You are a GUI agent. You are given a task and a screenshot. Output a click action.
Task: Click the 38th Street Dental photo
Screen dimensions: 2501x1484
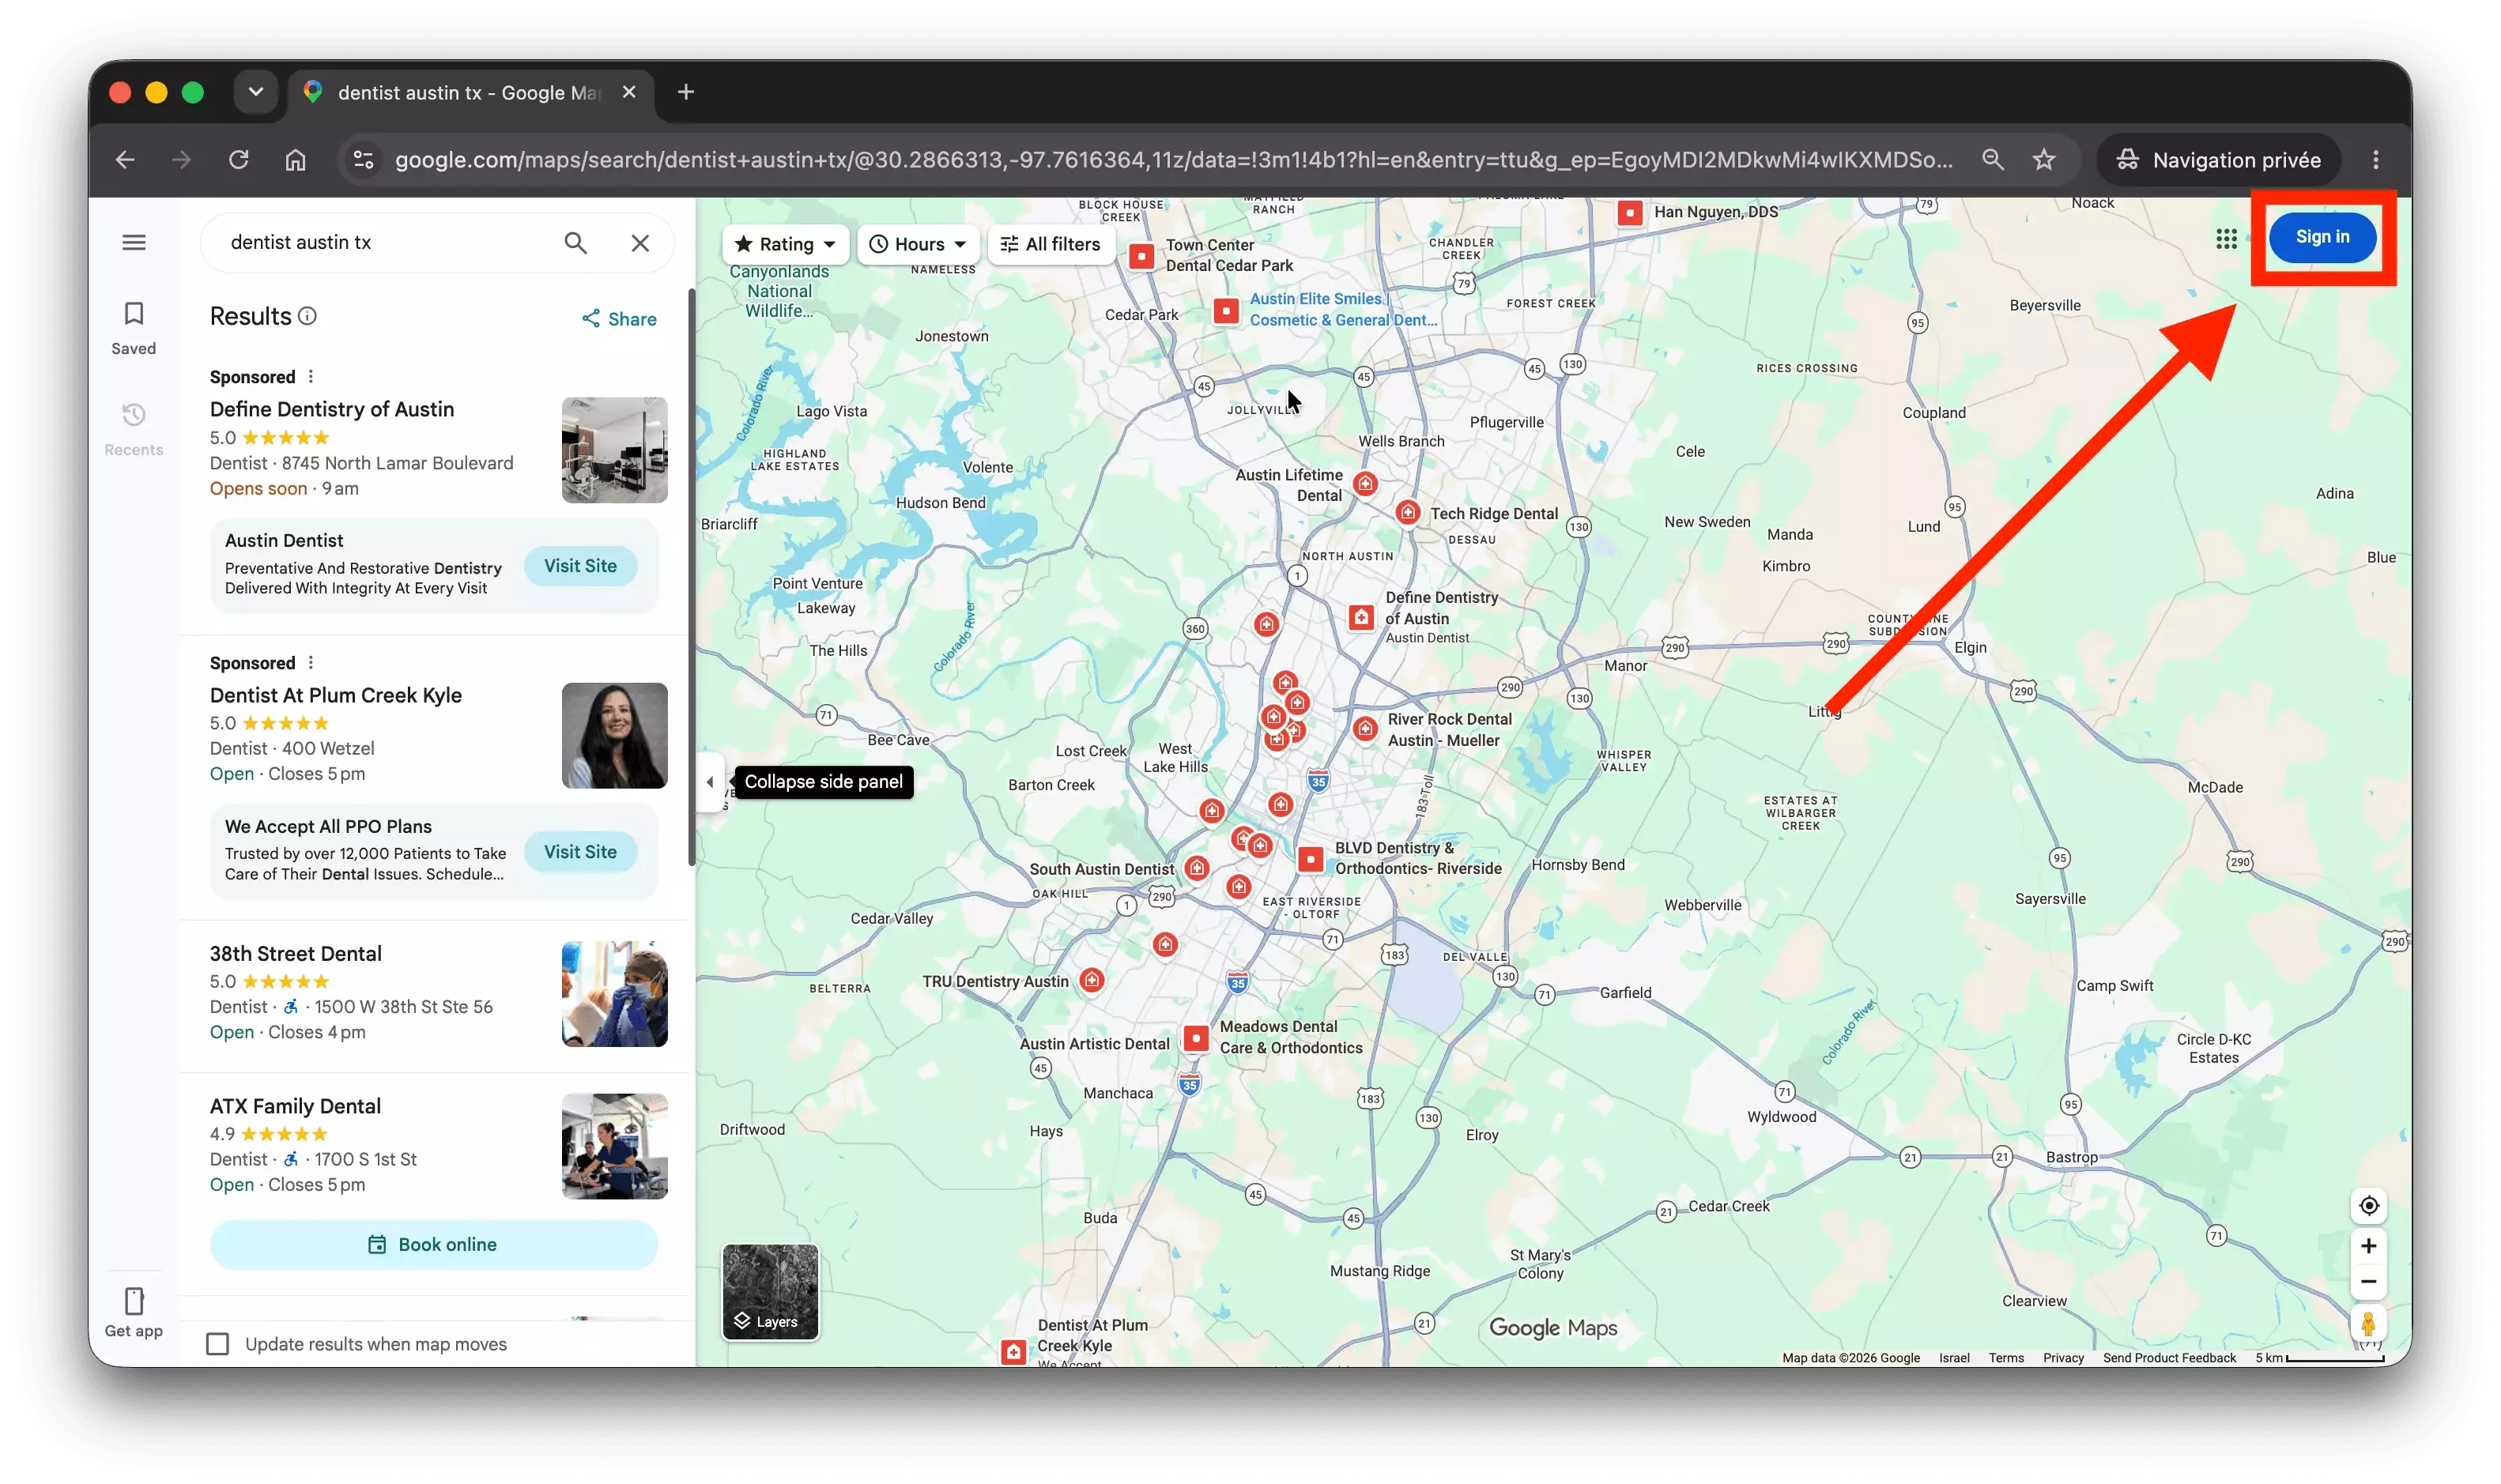[x=614, y=994]
